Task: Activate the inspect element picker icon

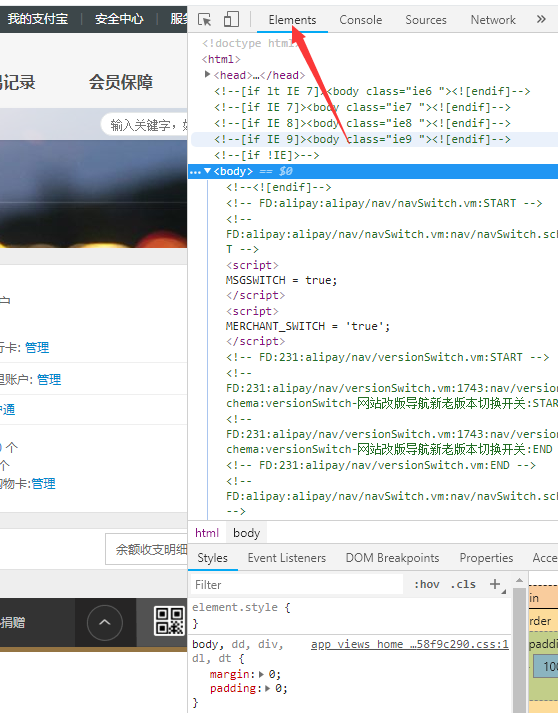Action: tap(205, 20)
